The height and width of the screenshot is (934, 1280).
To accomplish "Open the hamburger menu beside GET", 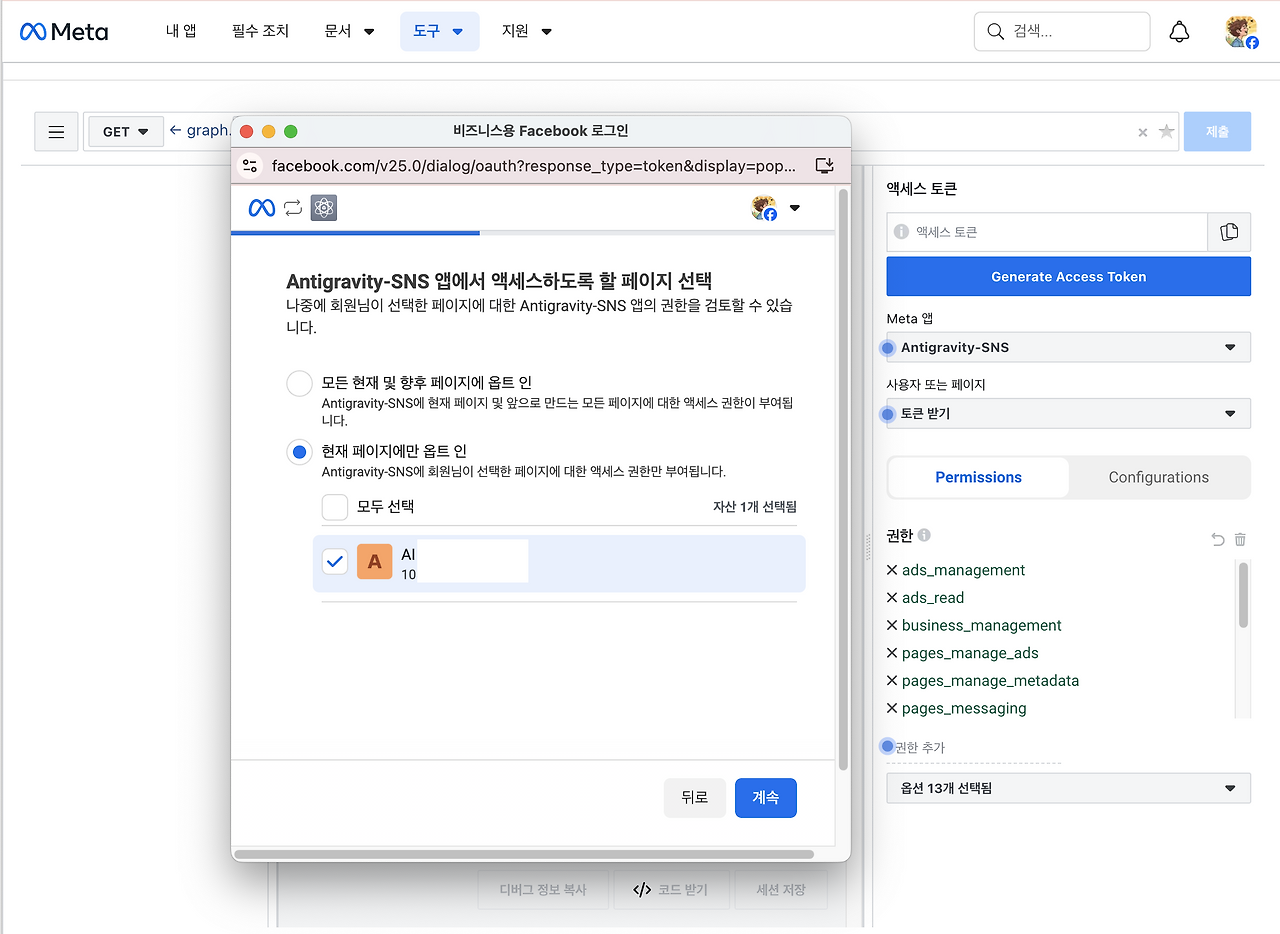I will 57,132.
